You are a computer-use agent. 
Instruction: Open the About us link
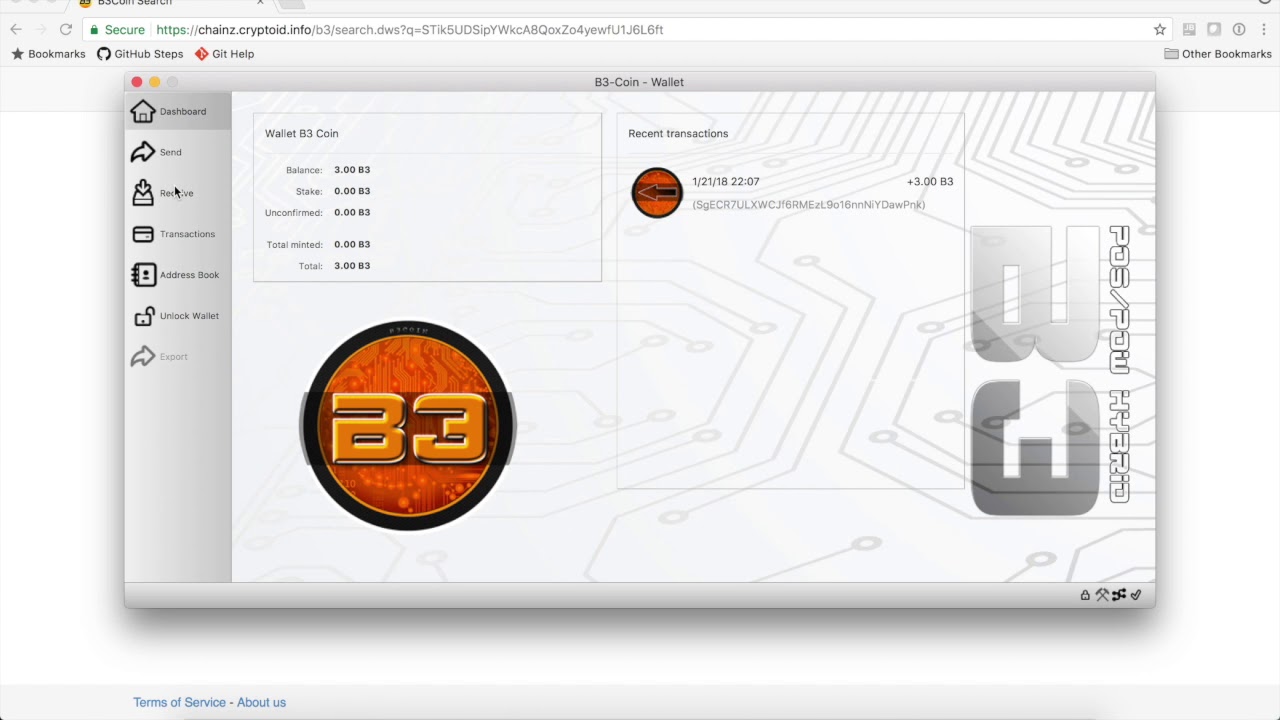point(262,702)
